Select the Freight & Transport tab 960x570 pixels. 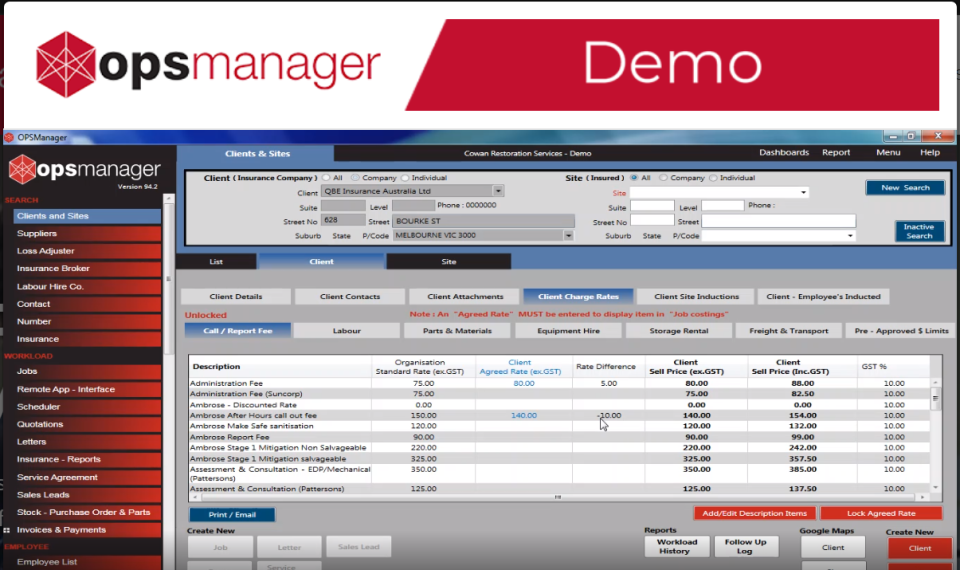tap(789, 331)
